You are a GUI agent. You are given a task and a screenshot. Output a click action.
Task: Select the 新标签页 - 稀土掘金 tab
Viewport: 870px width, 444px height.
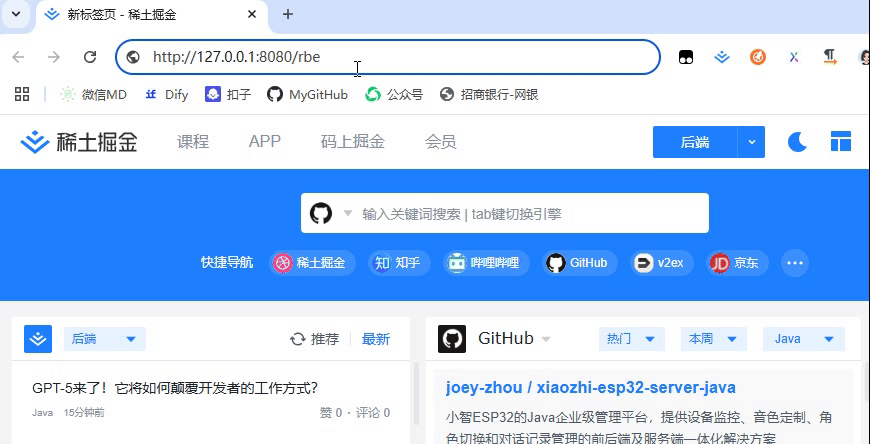pos(150,15)
